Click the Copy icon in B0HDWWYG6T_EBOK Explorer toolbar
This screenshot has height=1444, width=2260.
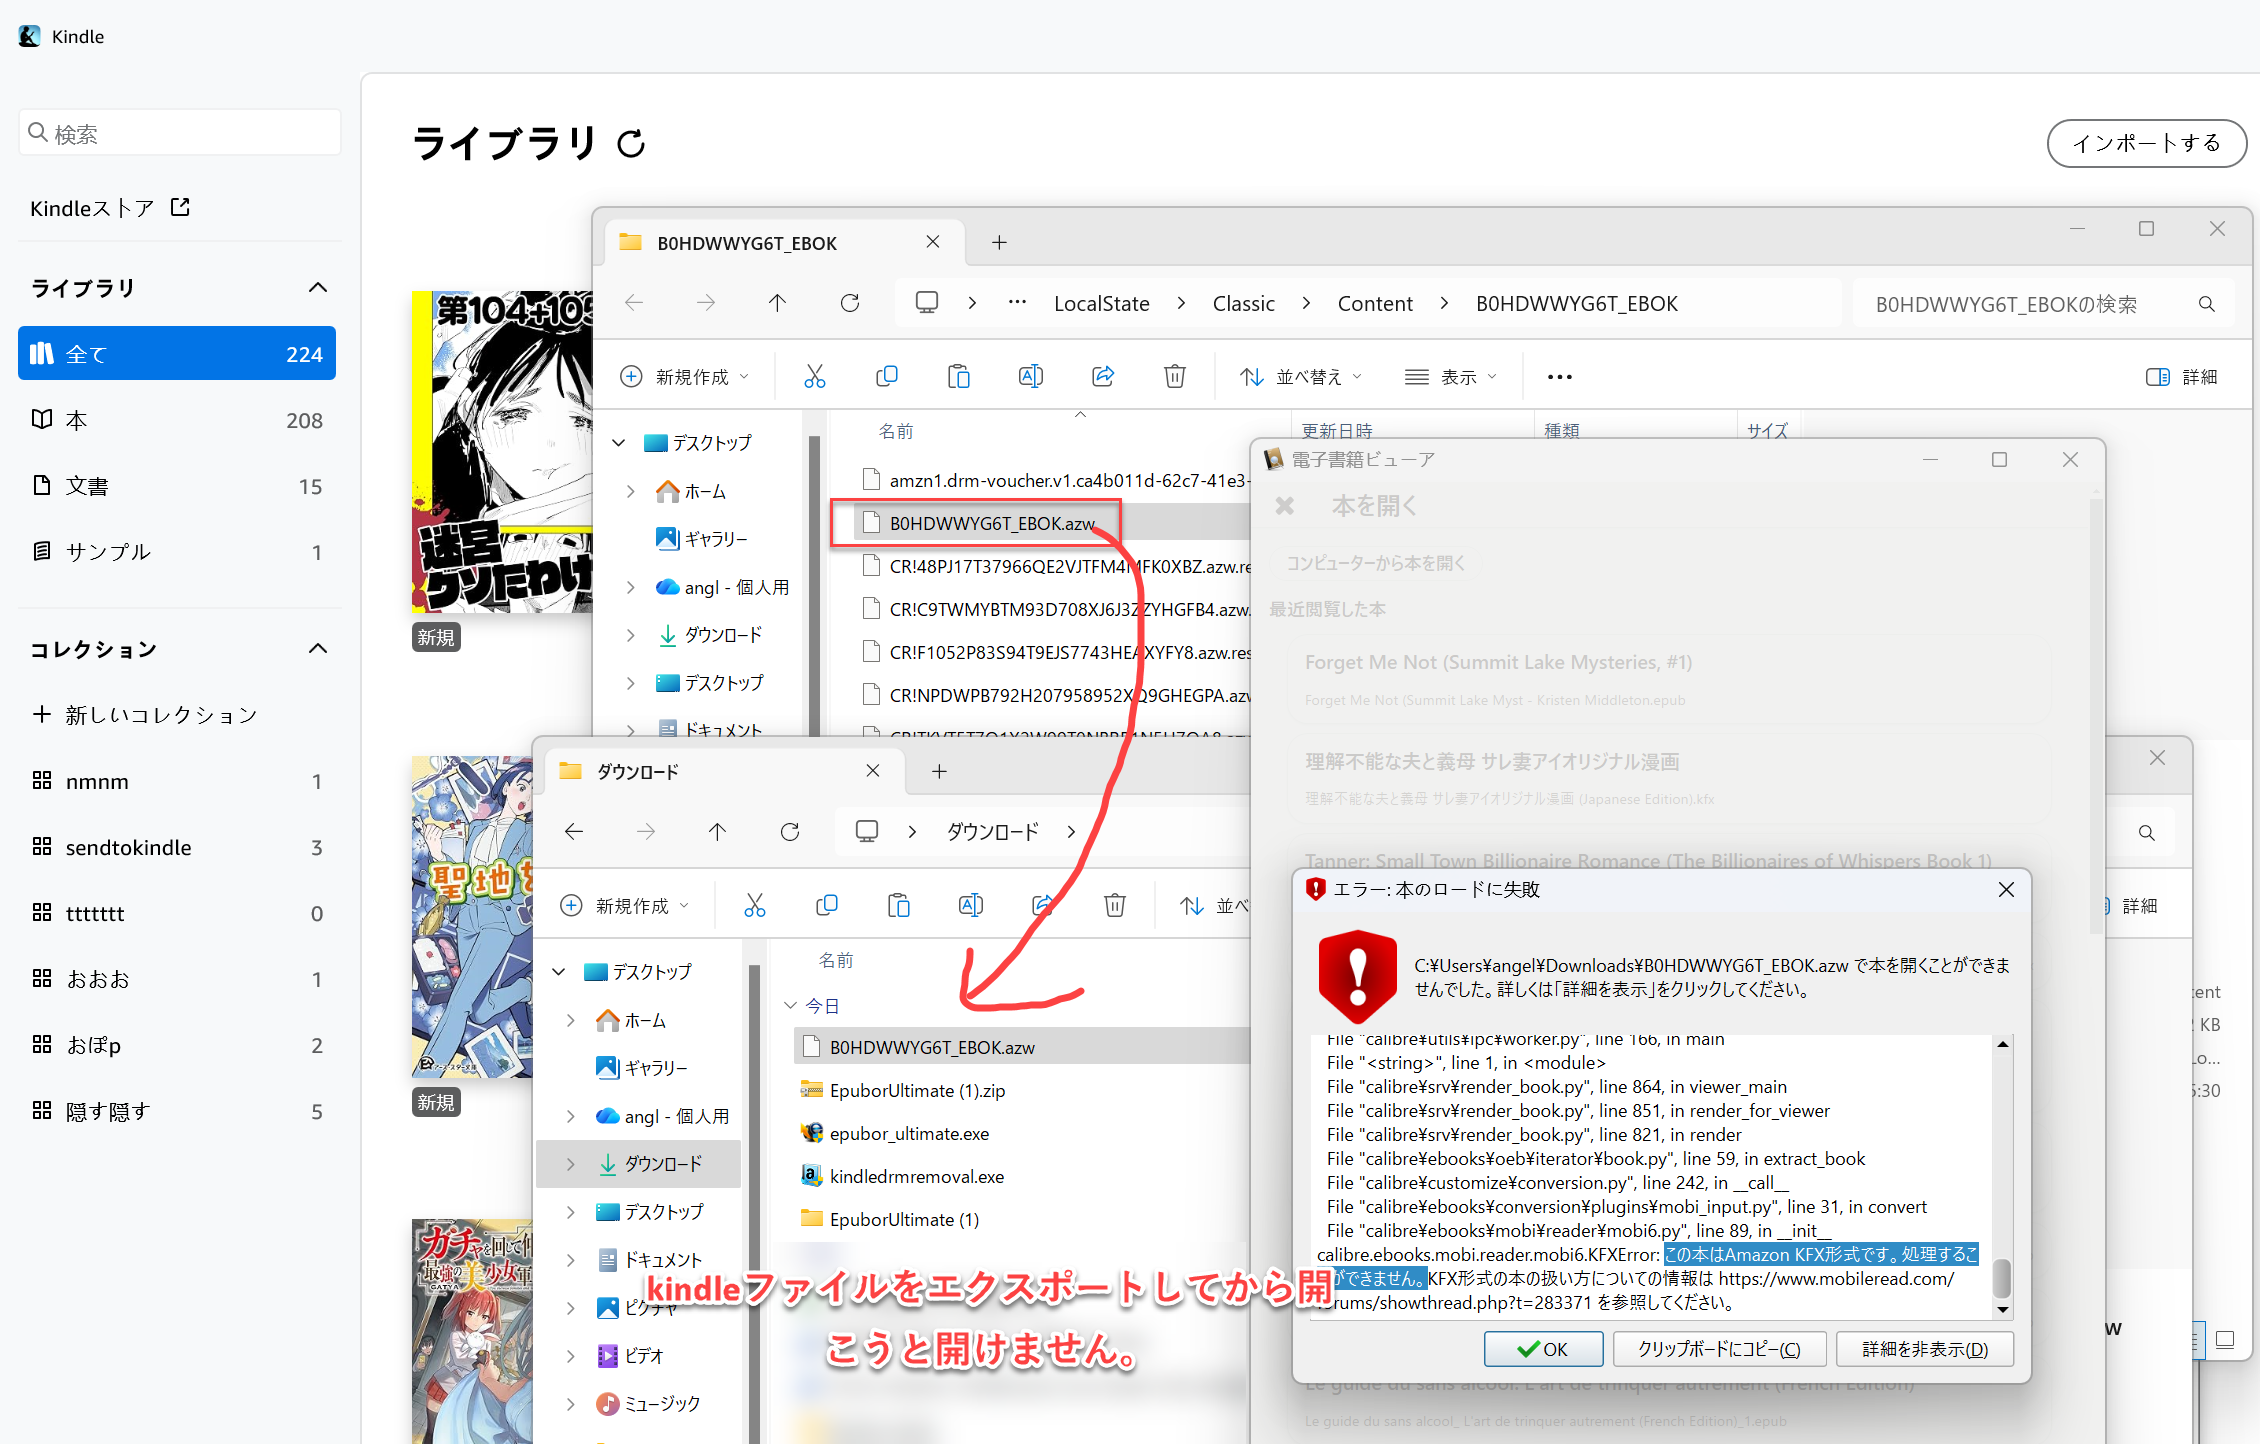point(887,377)
